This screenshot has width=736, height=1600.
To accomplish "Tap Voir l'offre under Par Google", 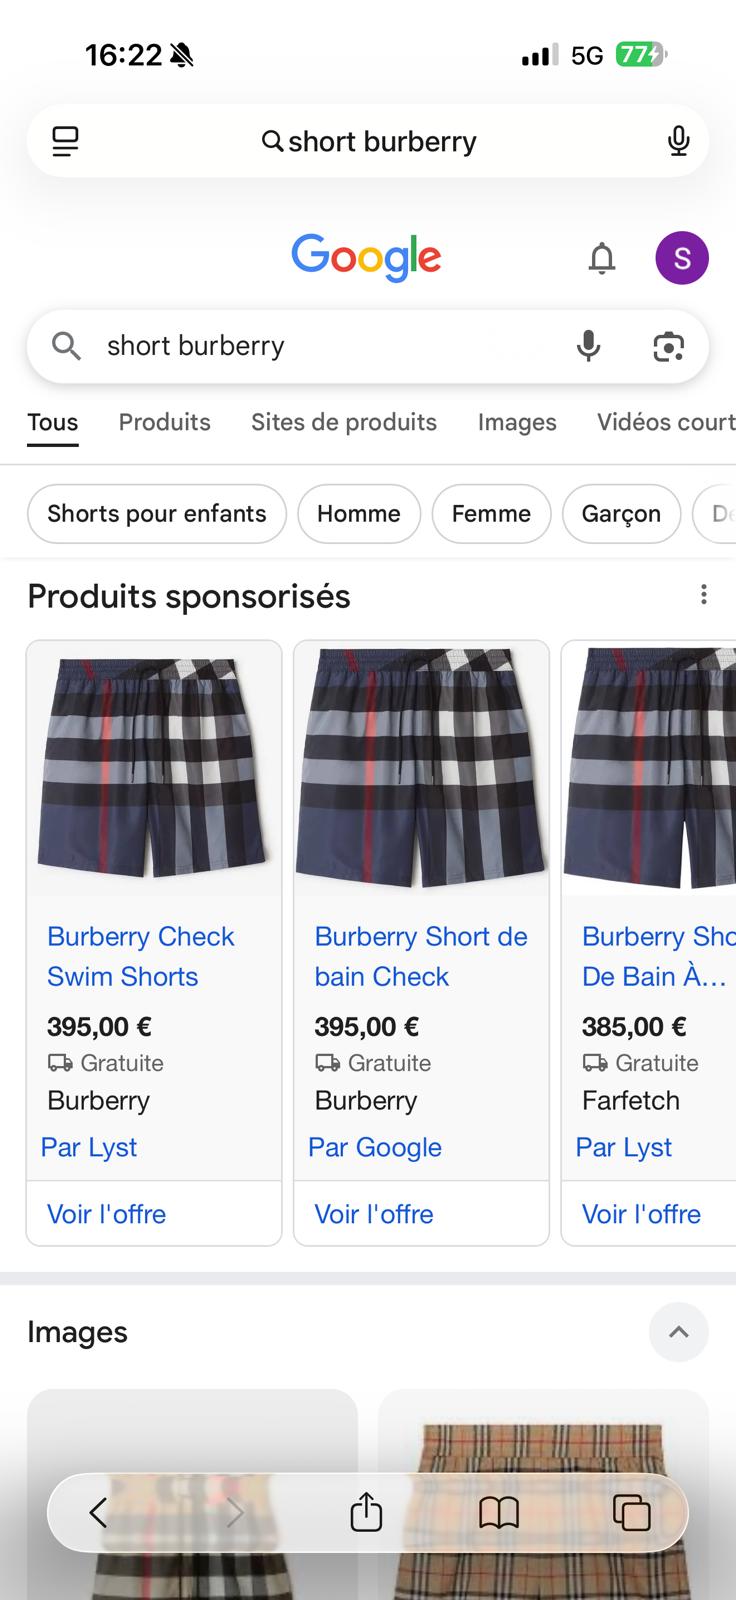I will coord(374,1214).
